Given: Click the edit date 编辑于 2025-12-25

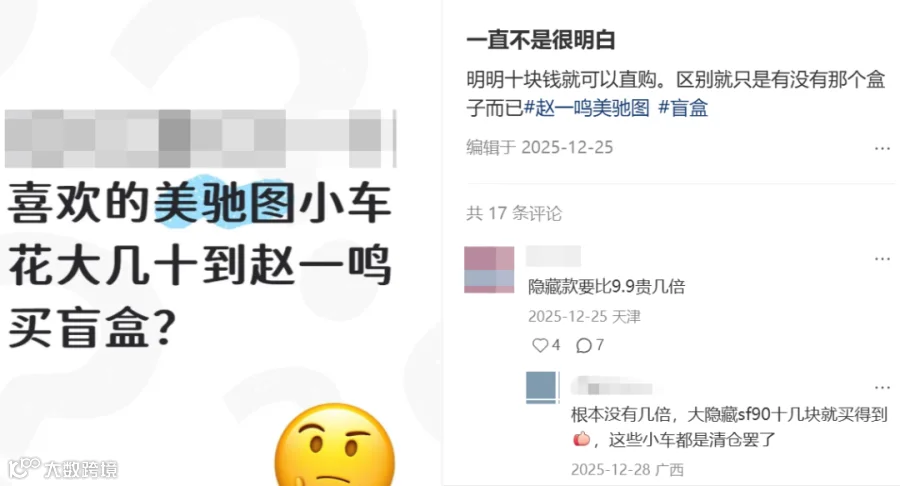Looking at the screenshot, I should [x=540, y=147].
